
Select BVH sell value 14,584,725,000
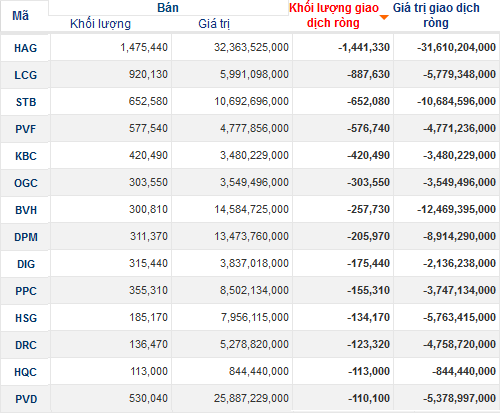click(251, 209)
